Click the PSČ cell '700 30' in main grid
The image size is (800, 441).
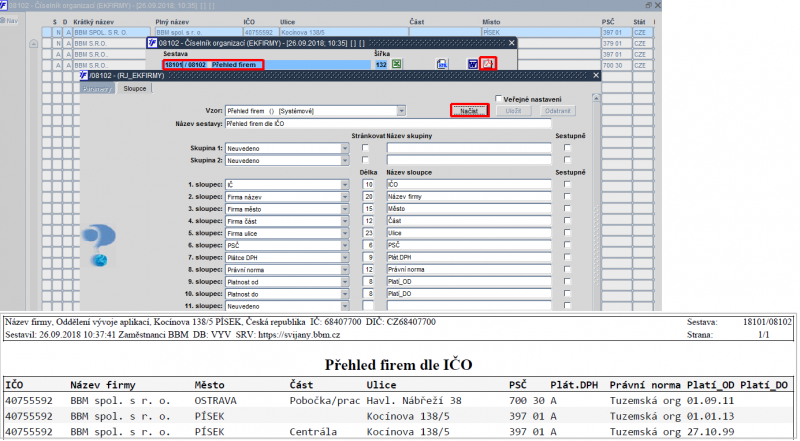616,65
